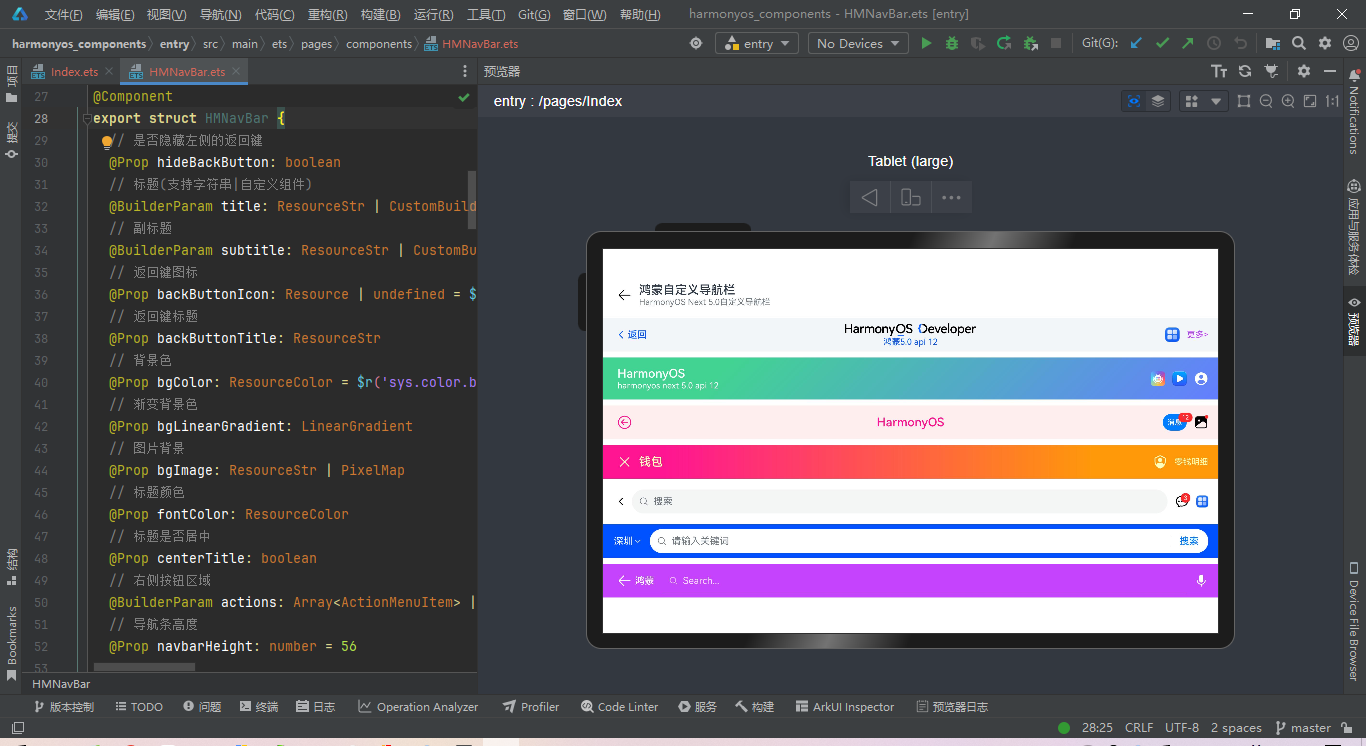The height and width of the screenshot is (746, 1366).
Task: Click the Apply Changes reload icon in toolbar
Action: pos(1004,43)
